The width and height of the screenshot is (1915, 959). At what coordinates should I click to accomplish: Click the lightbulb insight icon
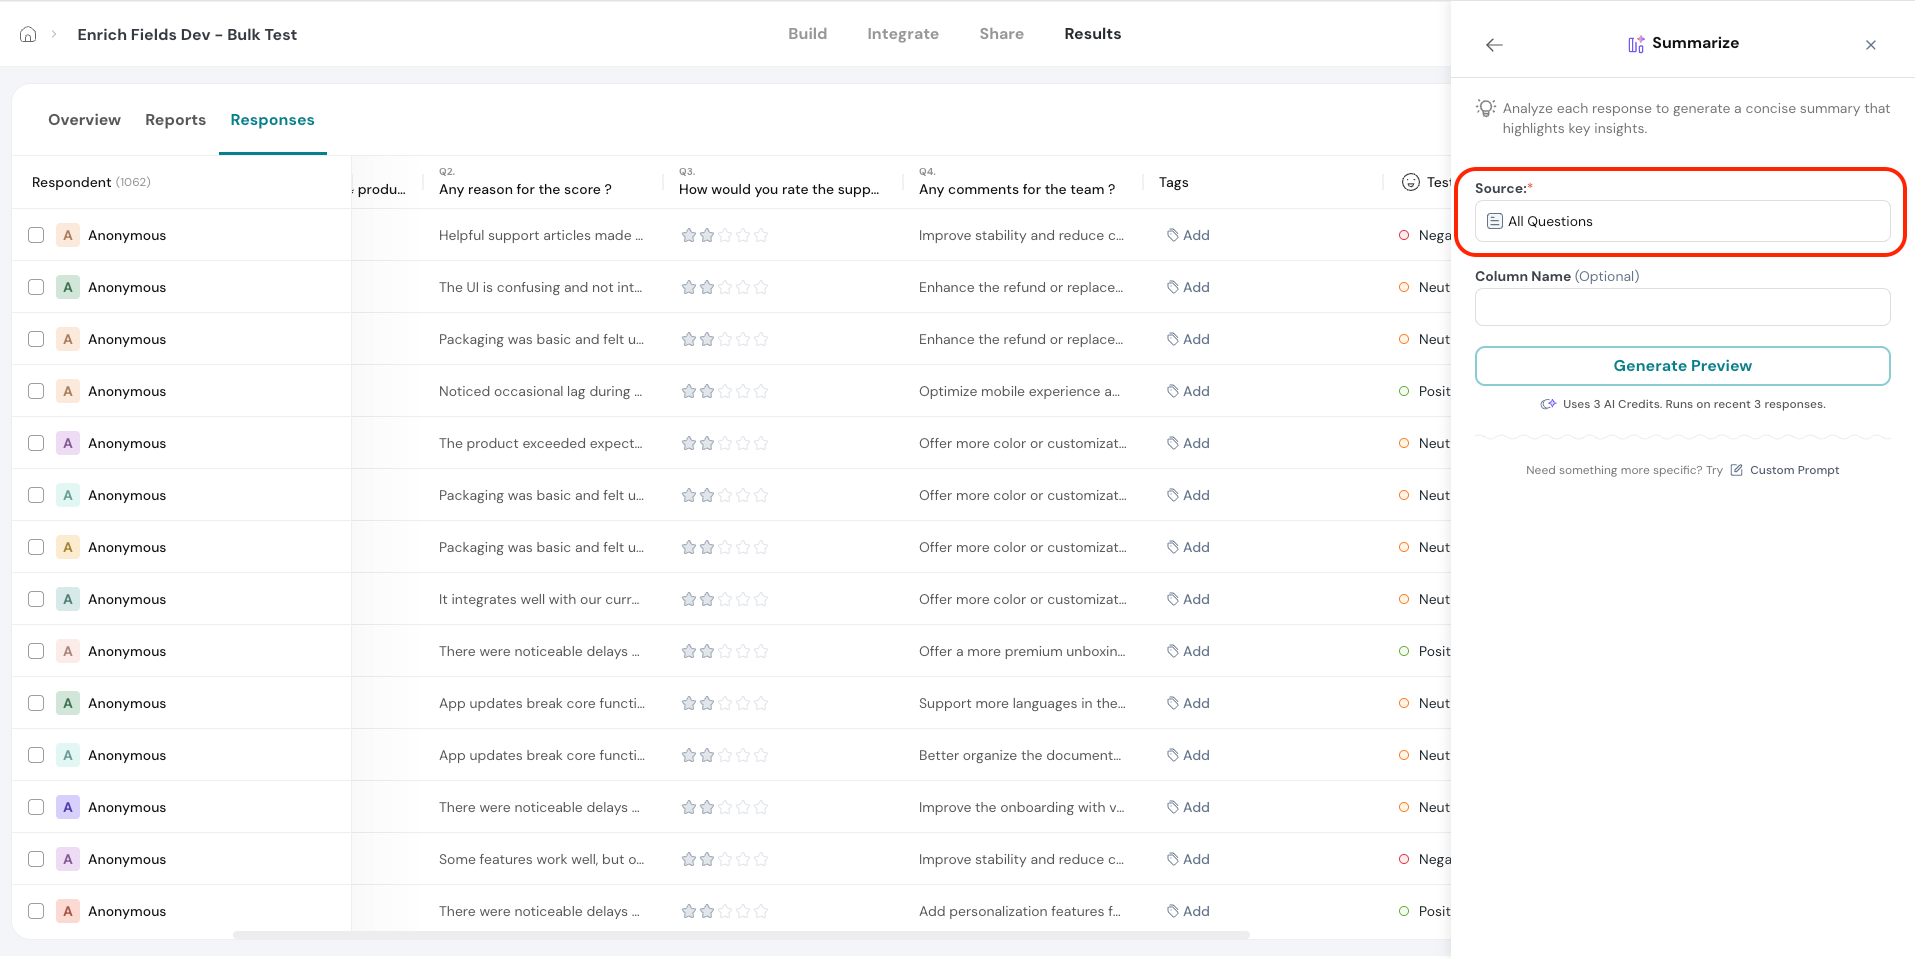pos(1486,108)
